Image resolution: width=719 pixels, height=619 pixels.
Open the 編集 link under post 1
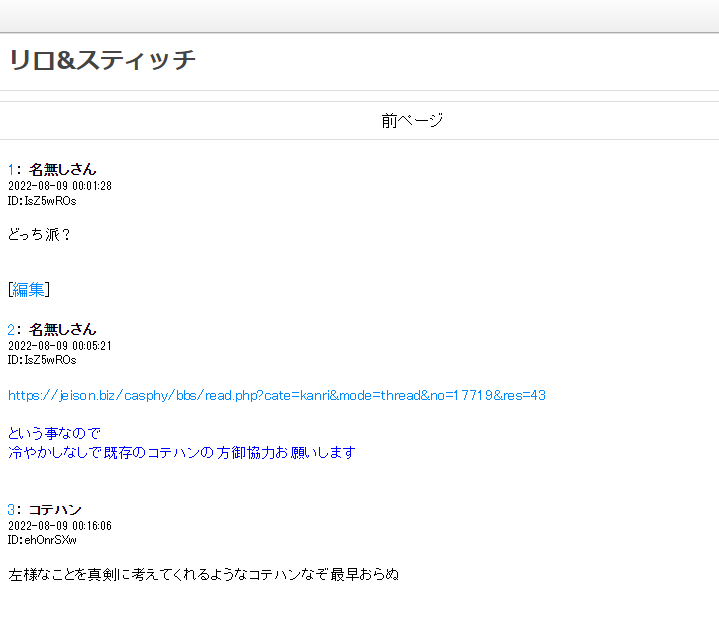[x=29, y=290]
